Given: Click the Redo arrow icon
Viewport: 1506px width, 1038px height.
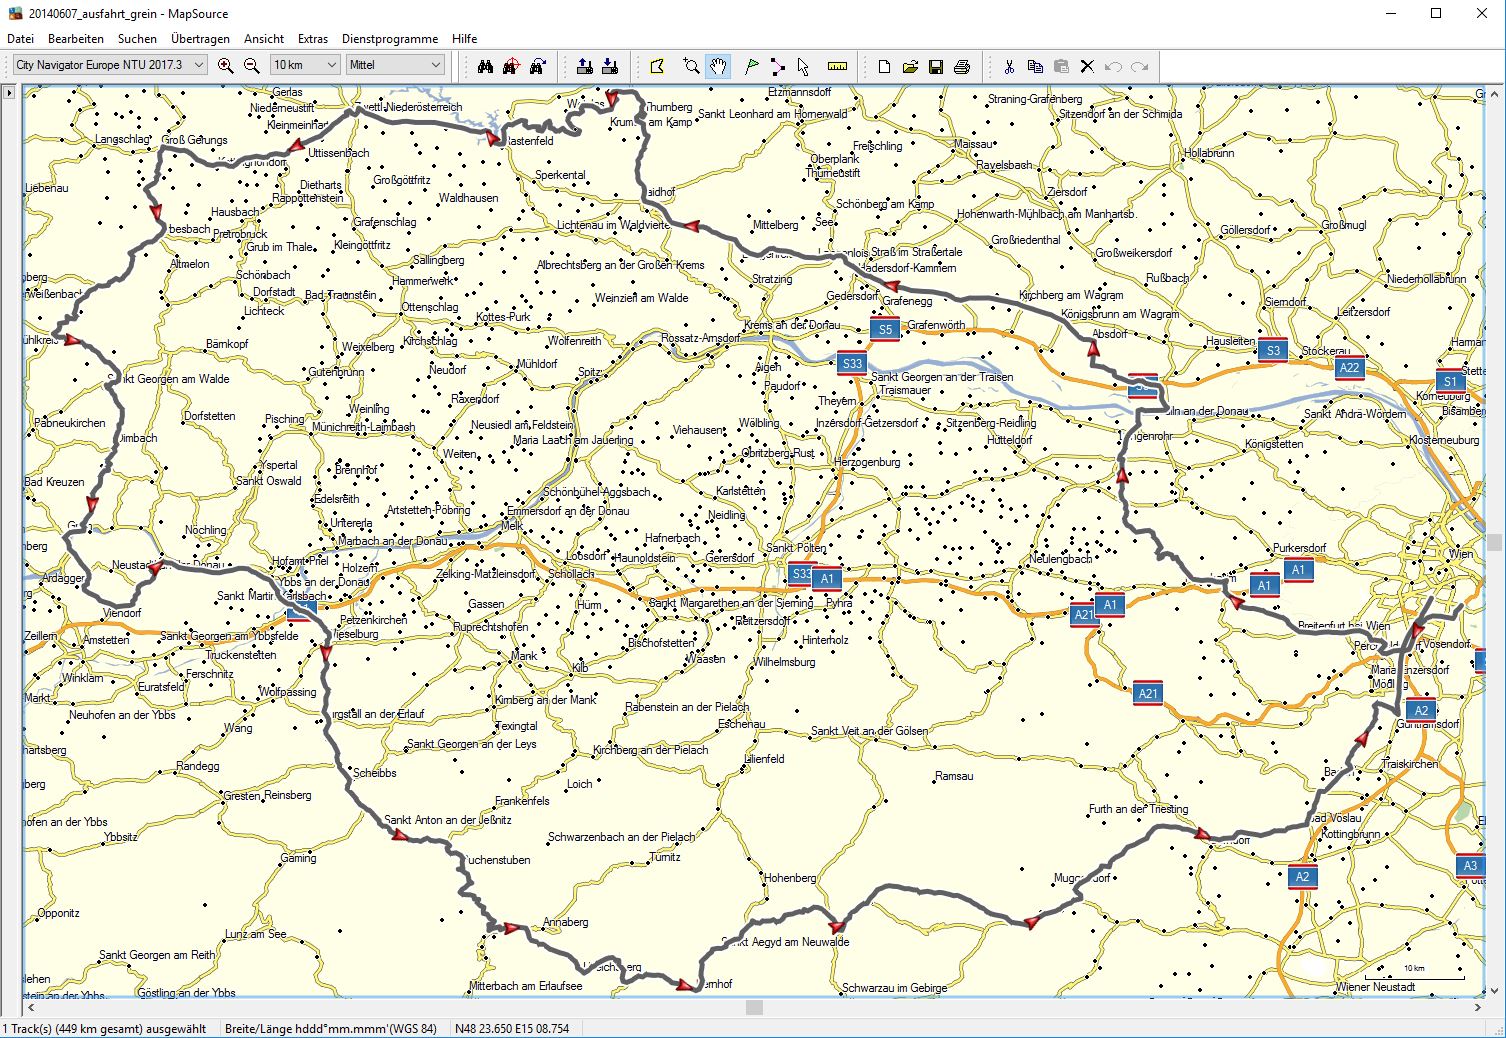Looking at the screenshot, I should 1139,66.
